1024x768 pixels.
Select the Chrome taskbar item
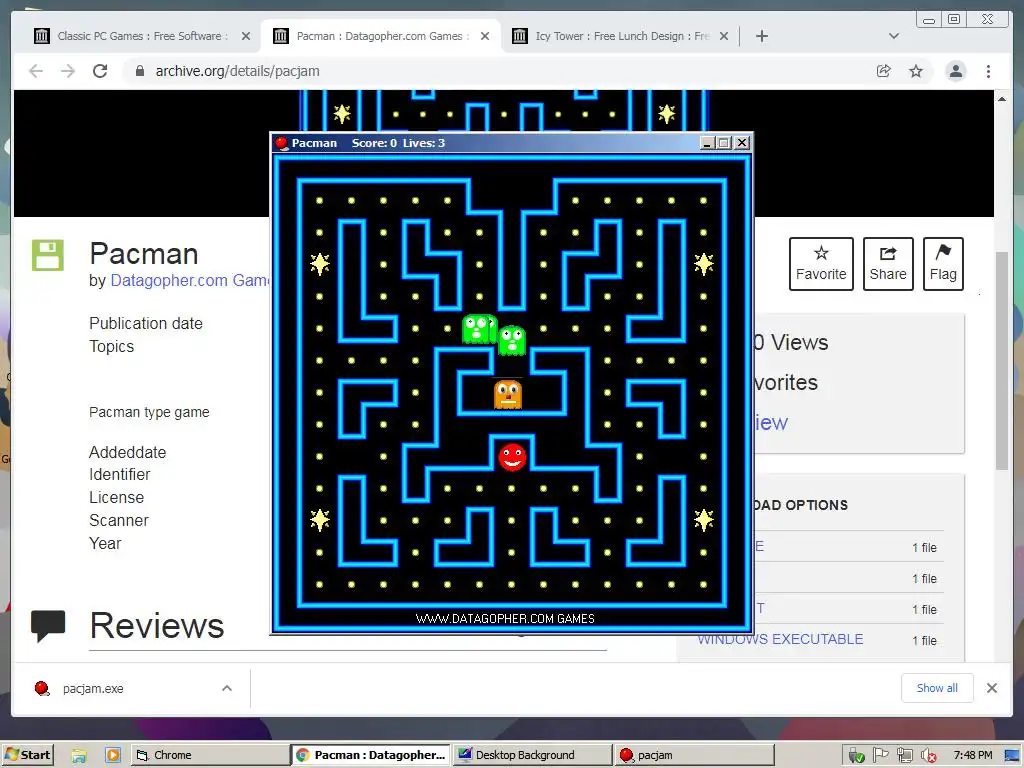[210, 755]
